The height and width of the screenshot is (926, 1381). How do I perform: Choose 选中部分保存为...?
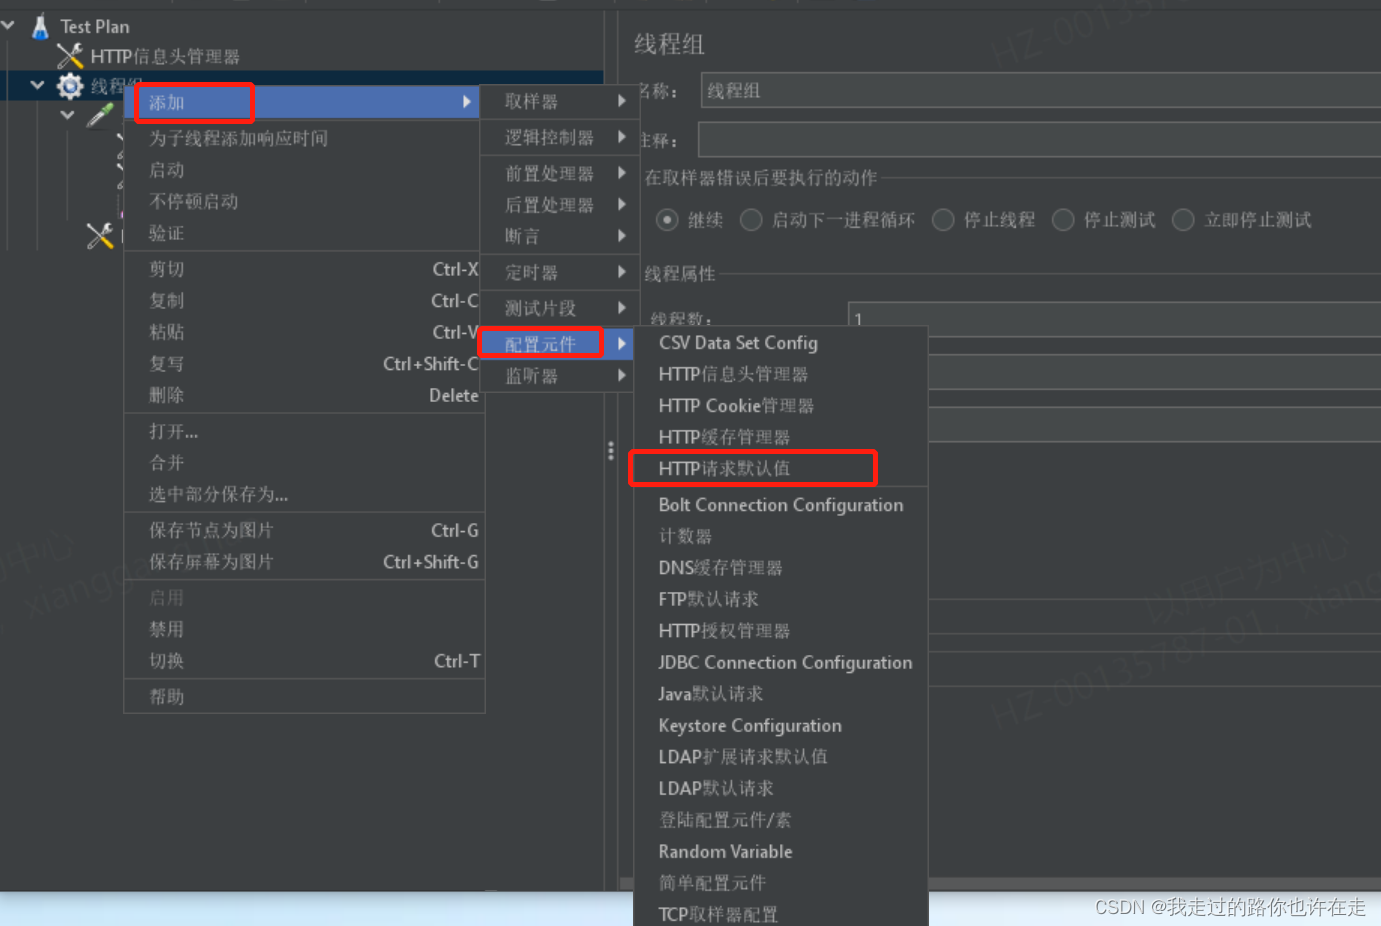304,494
